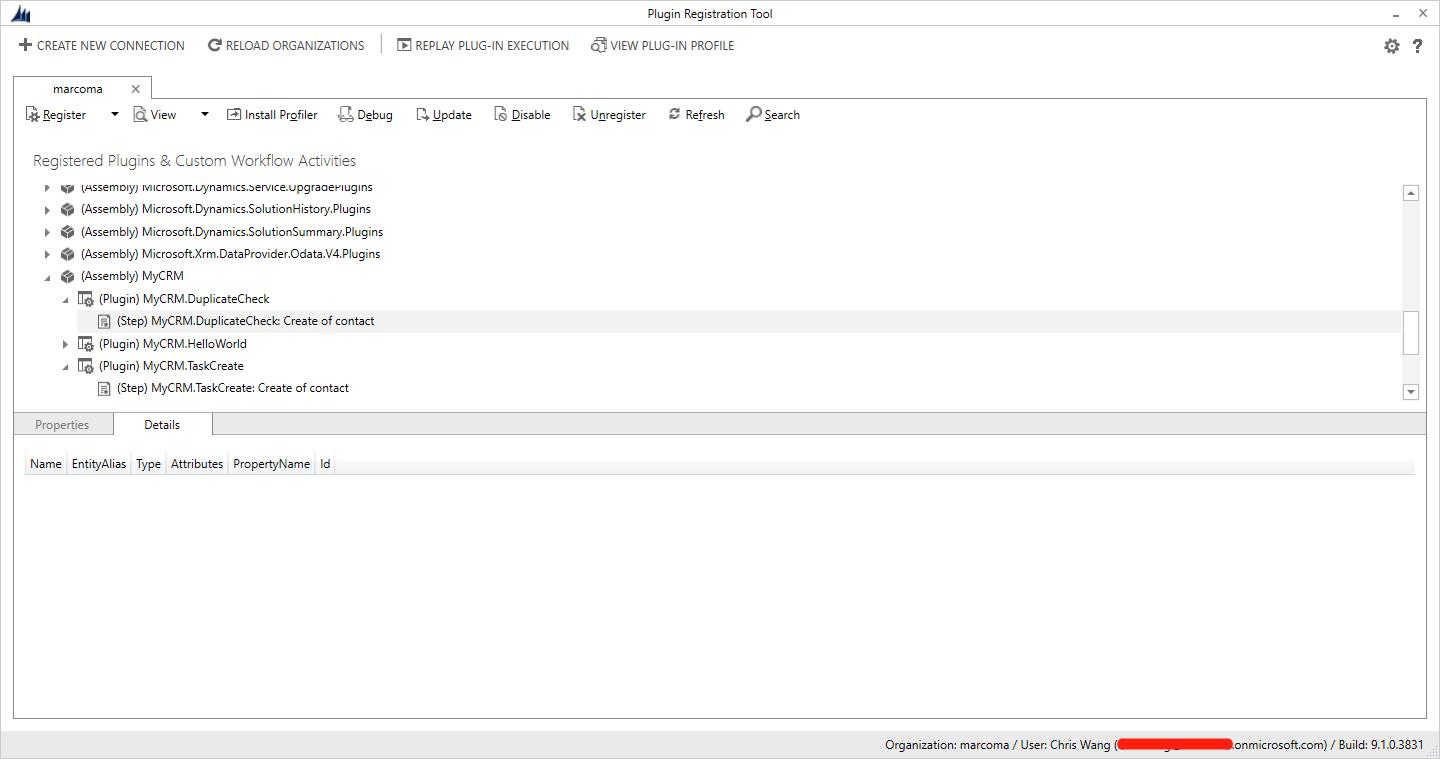
Task: Click the Type column header
Action: 149,464
